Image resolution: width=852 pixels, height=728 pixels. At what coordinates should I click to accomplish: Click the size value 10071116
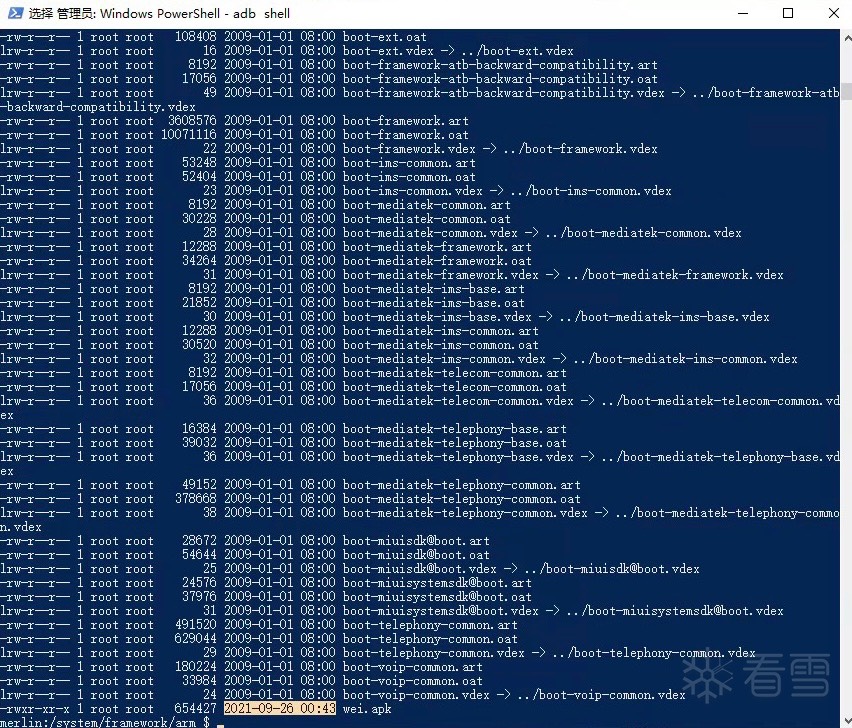(189, 135)
